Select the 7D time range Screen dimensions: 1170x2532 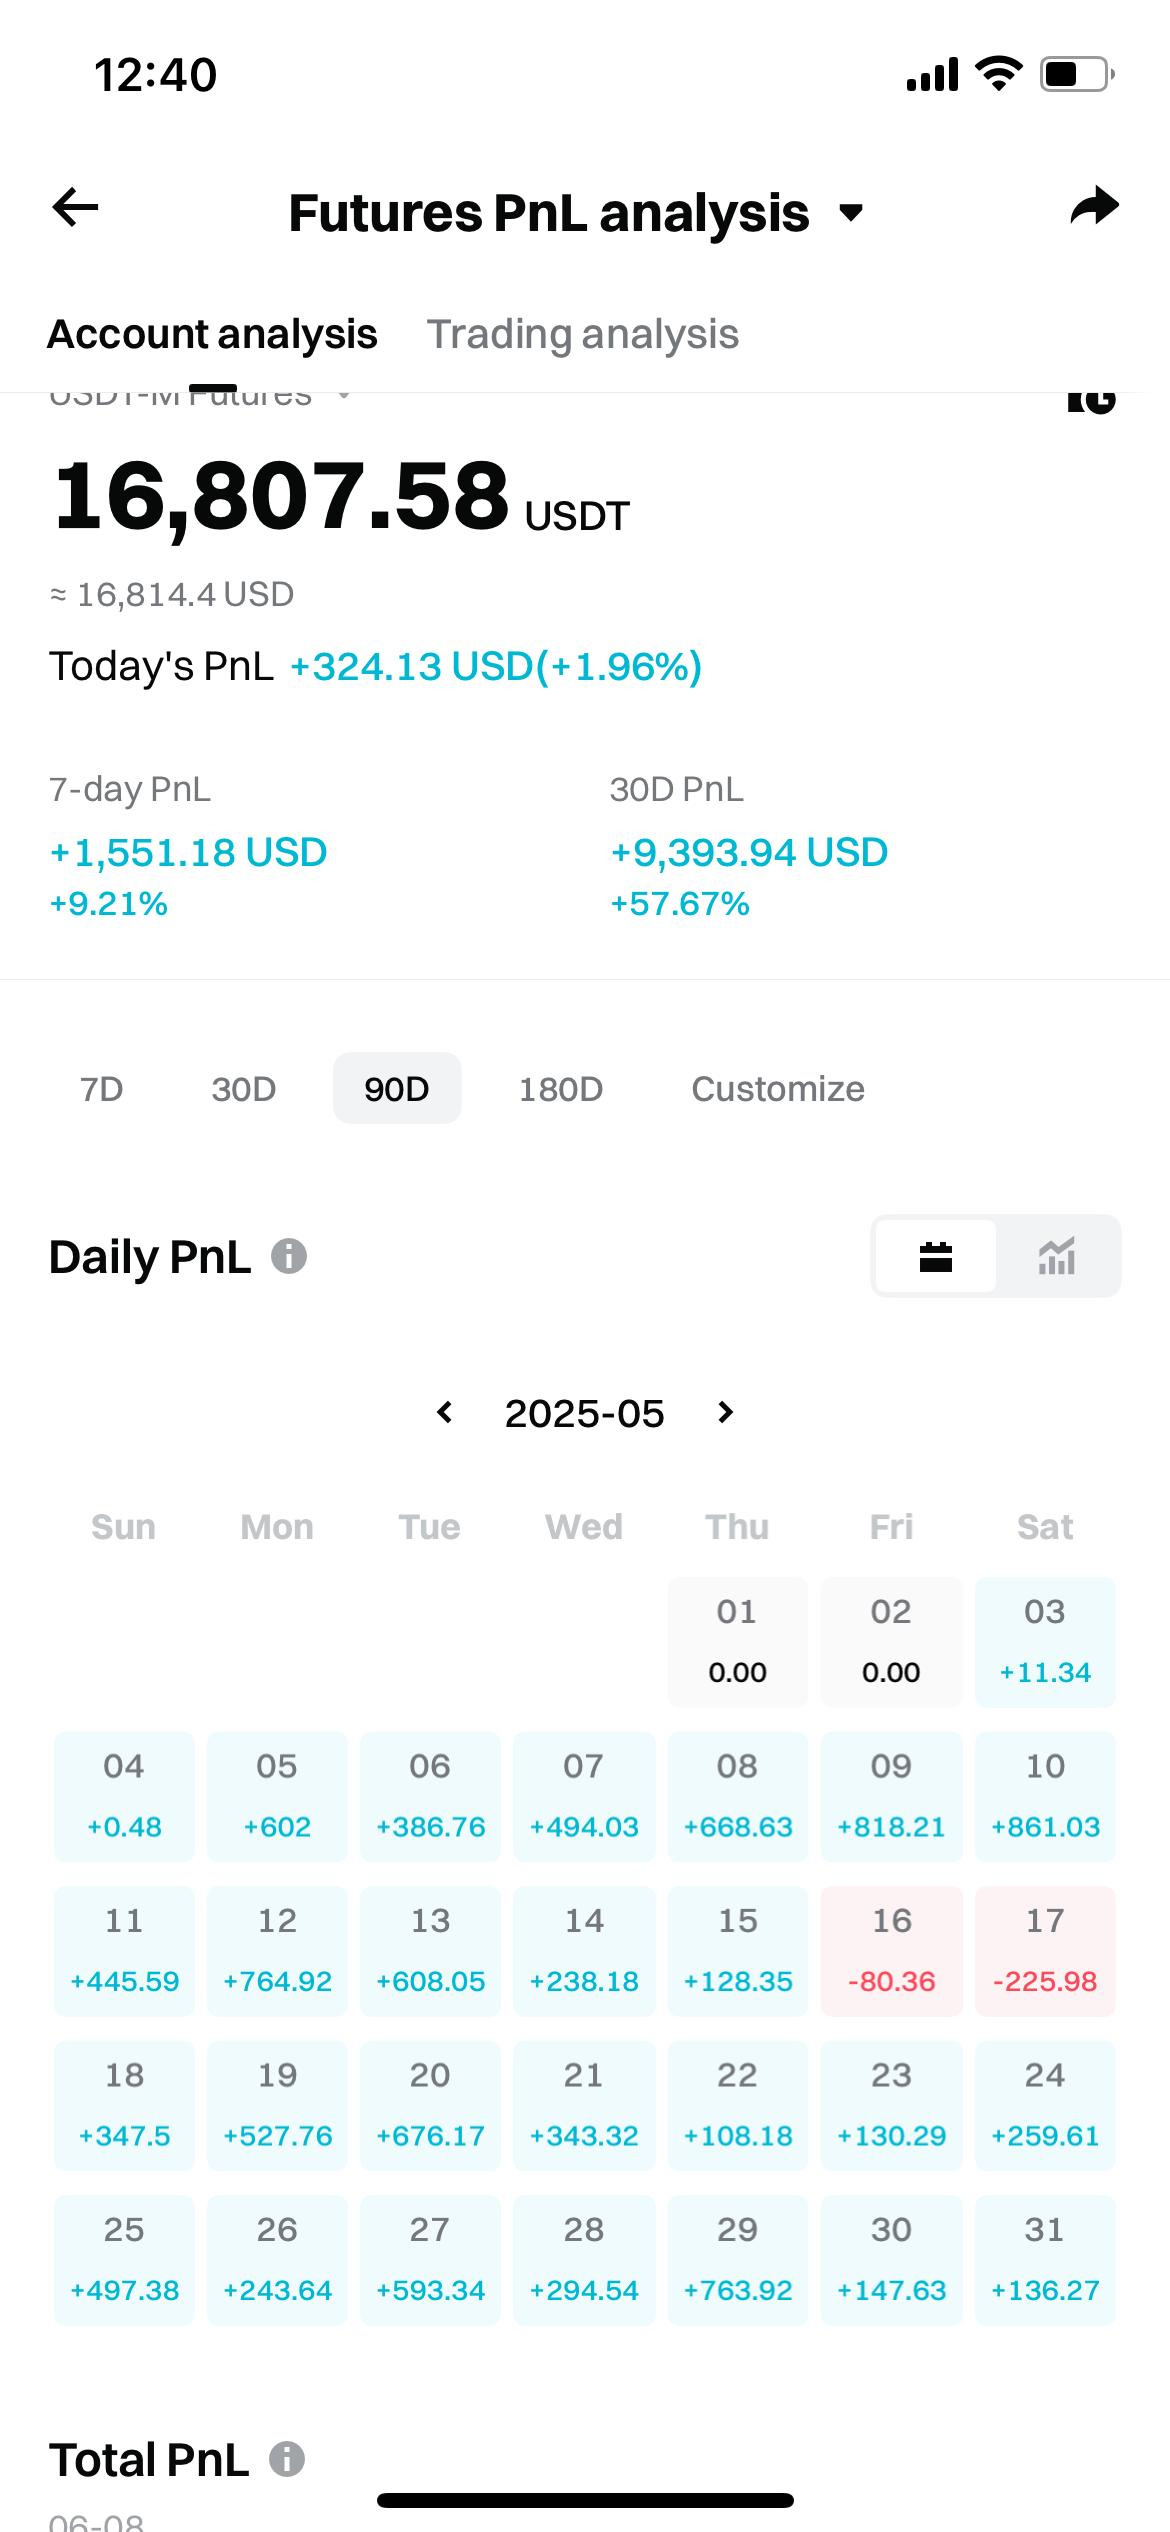[101, 1089]
